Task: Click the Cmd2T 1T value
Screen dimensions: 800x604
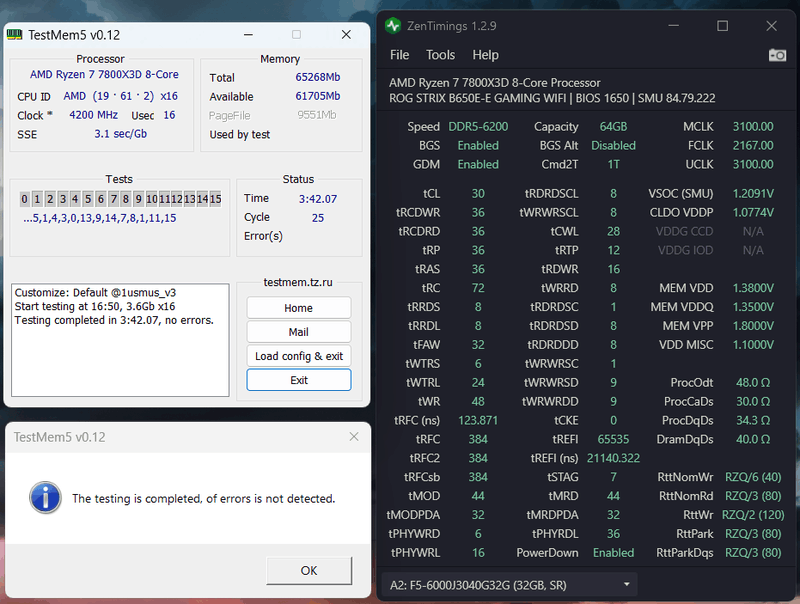Action: coord(613,164)
